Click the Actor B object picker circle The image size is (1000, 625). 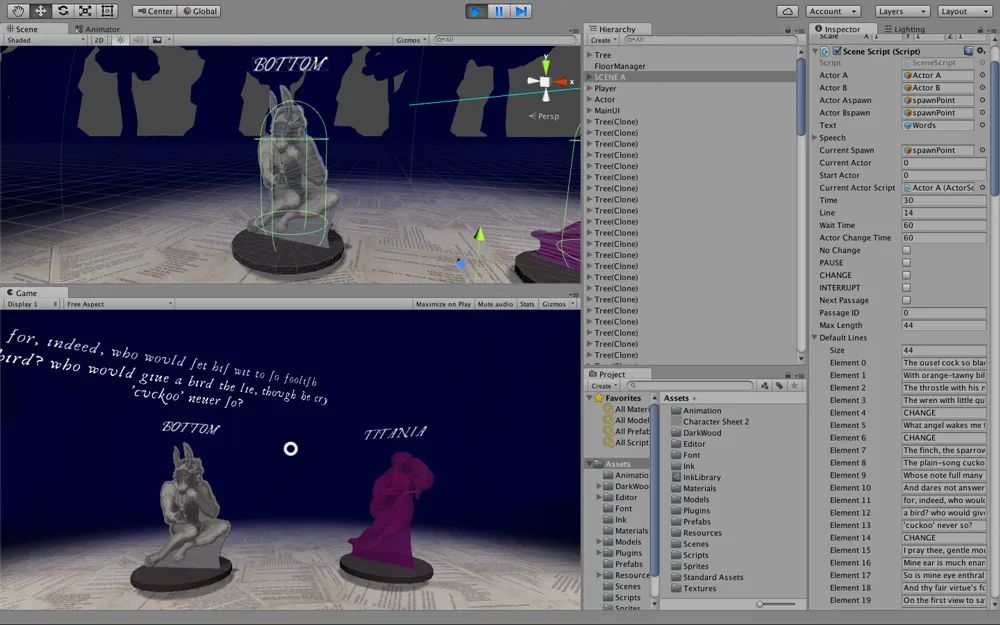pyautogui.click(x=982, y=87)
